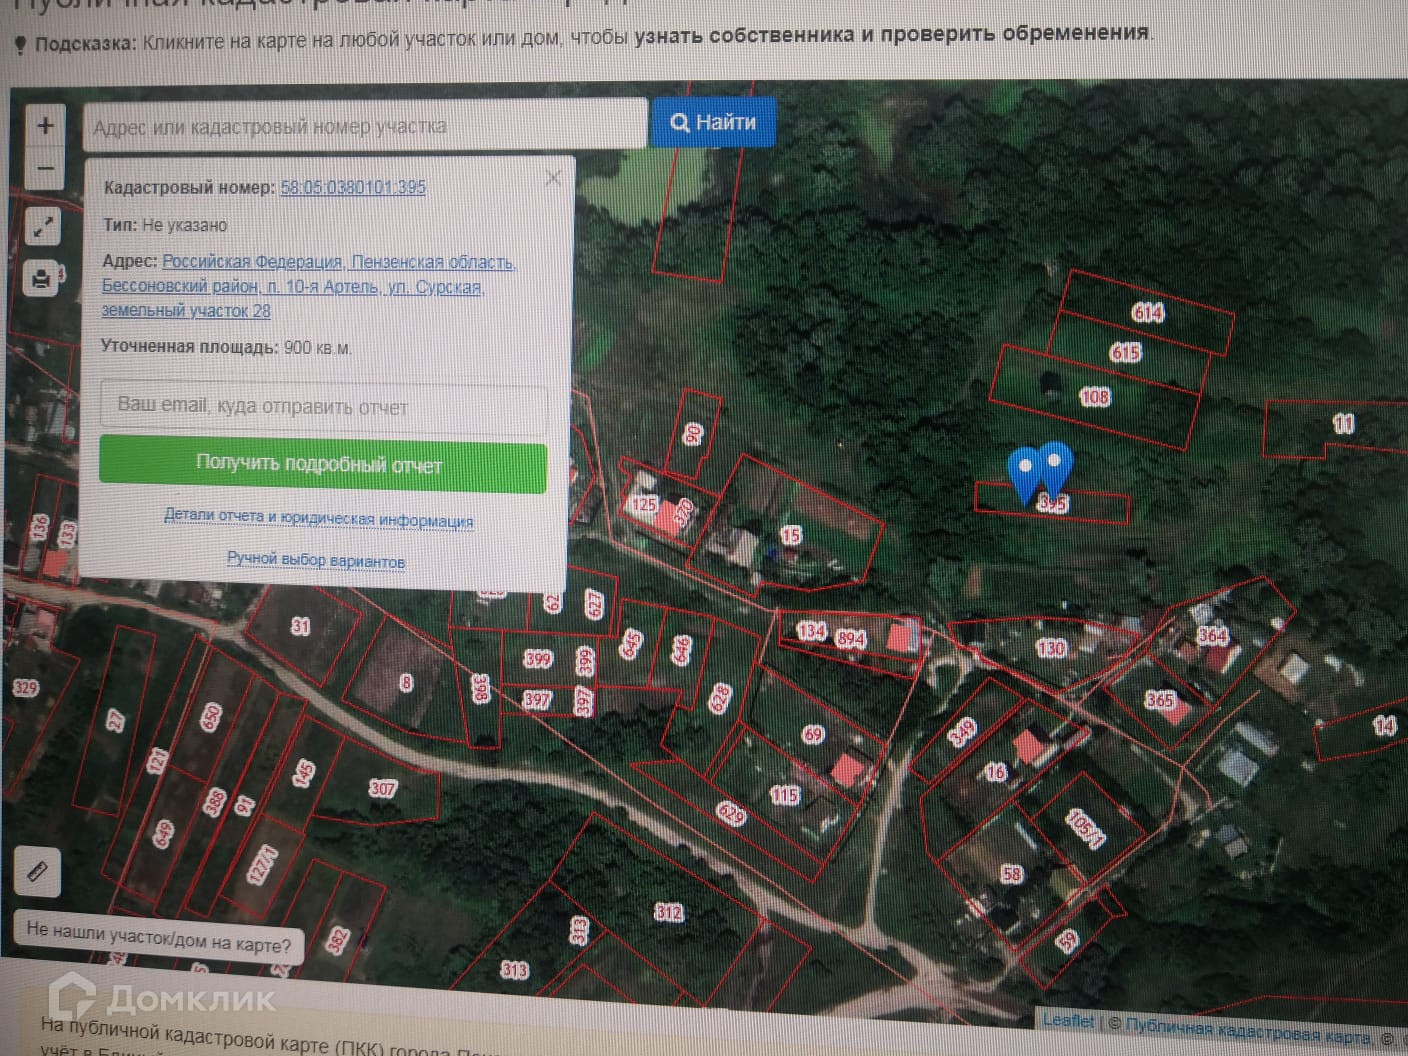Select parcel labeled 15 on the map

pyautogui.click(x=791, y=536)
